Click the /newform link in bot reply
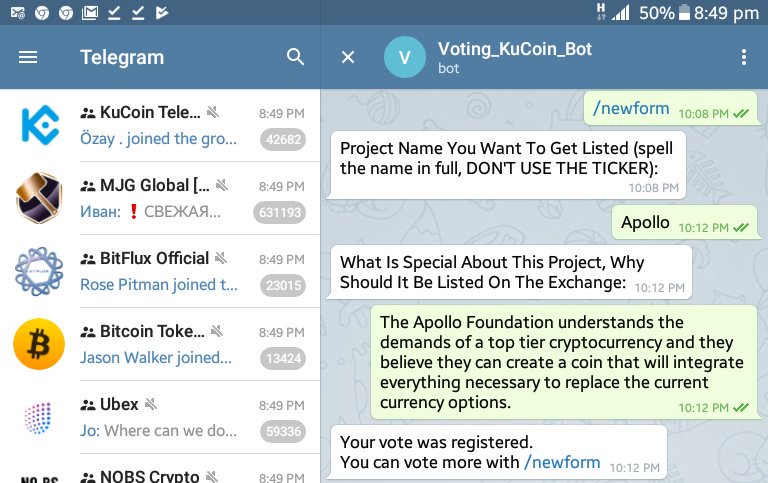Image resolution: width=768 pixels, height=483 pixels. (x=562, y=462)
